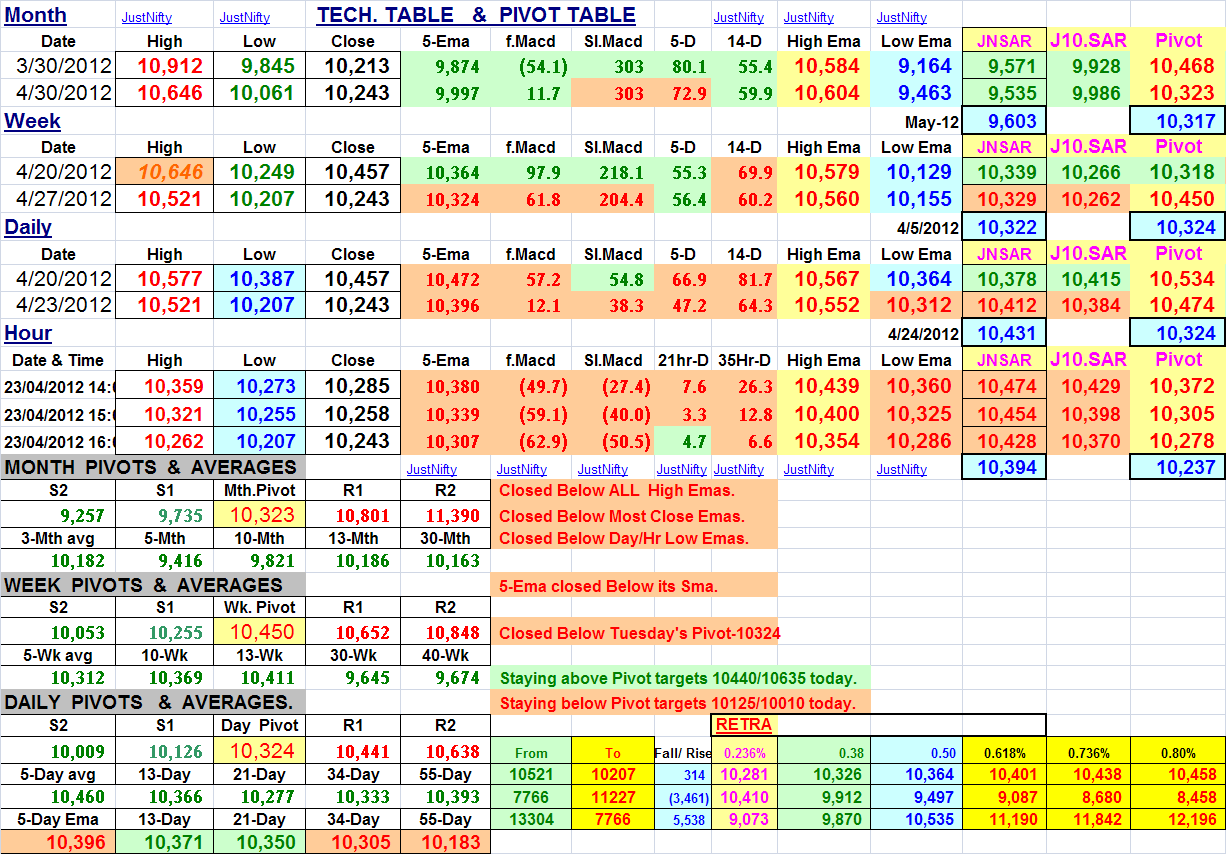The image size is (1226, 854).
Task: Select the Mth.Pivot header cell
Action: pyautogui.click(x=260, y=490)
